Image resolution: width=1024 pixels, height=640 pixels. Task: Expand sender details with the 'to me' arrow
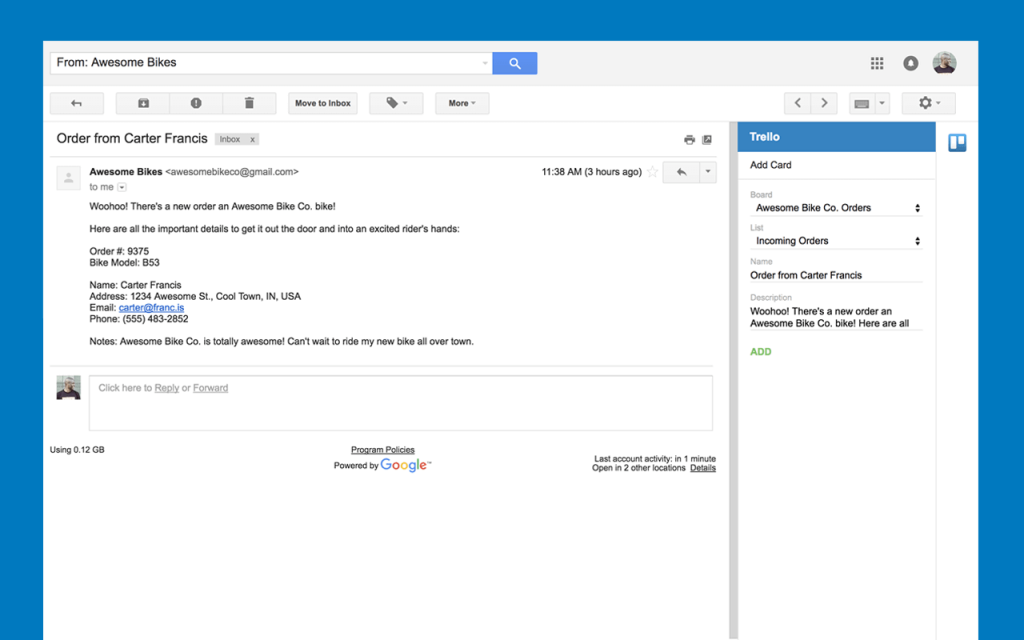click(121, 187)
